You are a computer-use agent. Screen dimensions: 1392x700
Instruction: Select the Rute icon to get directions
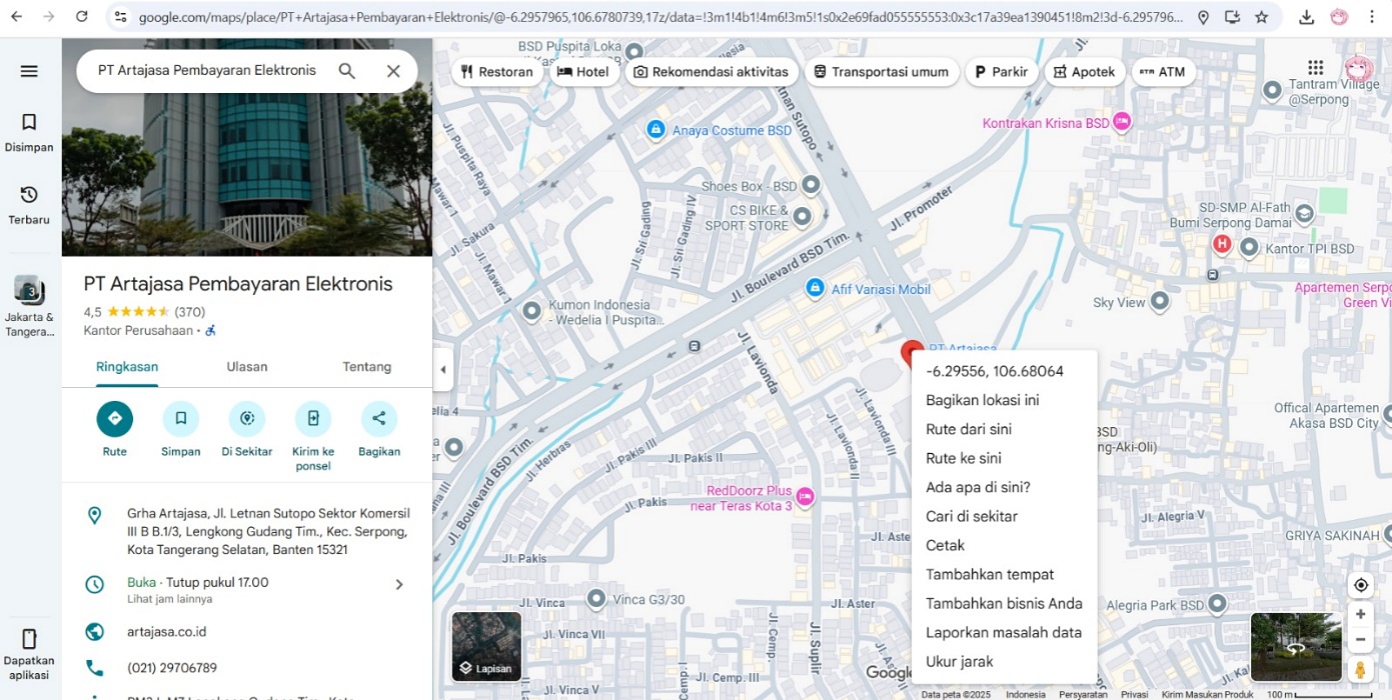tap(114, 418)
